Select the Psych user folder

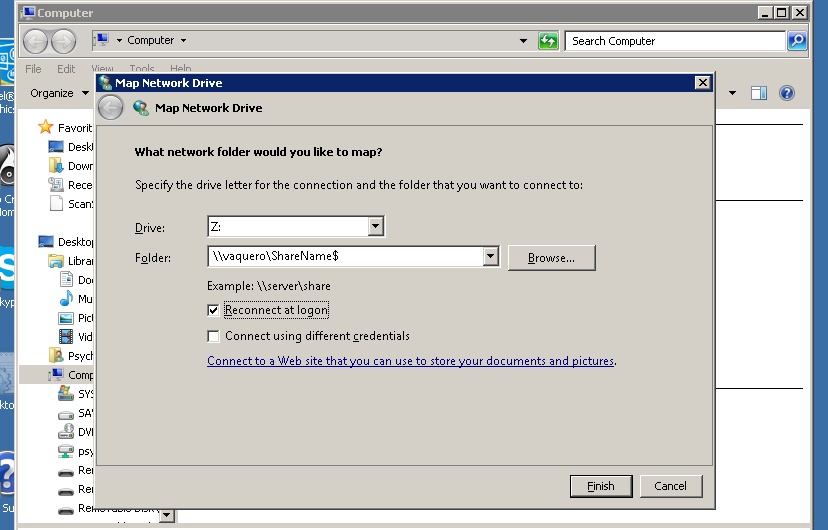pyautogui.click(x=70, y=356)
